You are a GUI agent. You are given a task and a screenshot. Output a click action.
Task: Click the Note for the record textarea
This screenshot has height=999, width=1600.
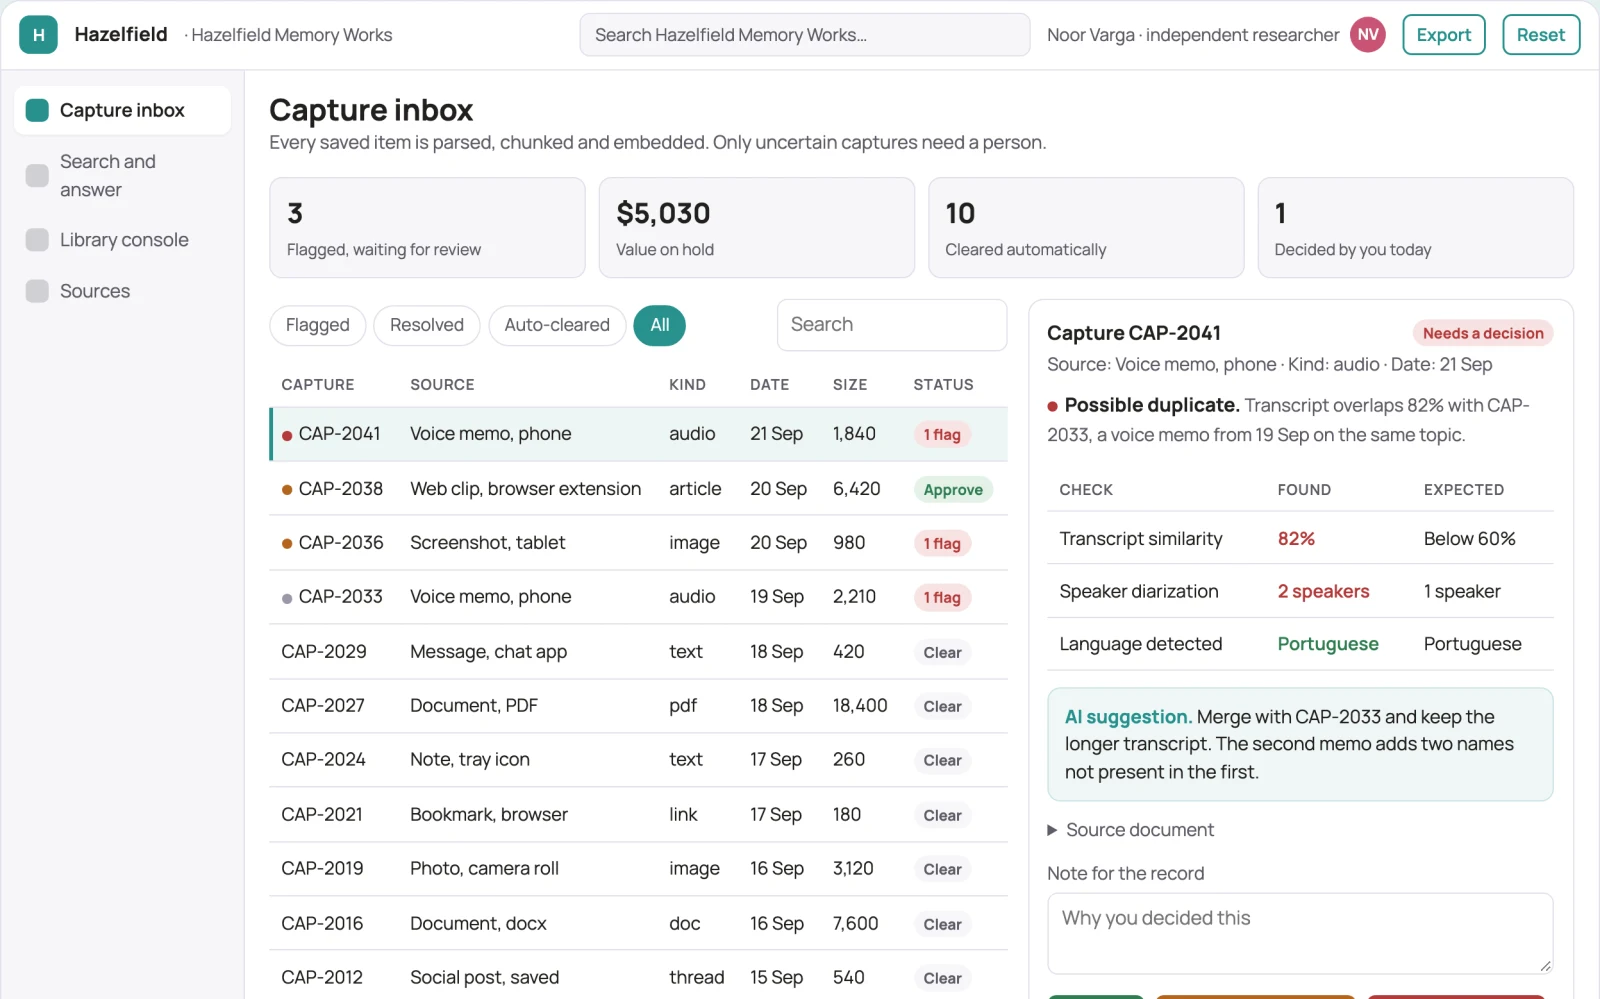point(1300,934)
